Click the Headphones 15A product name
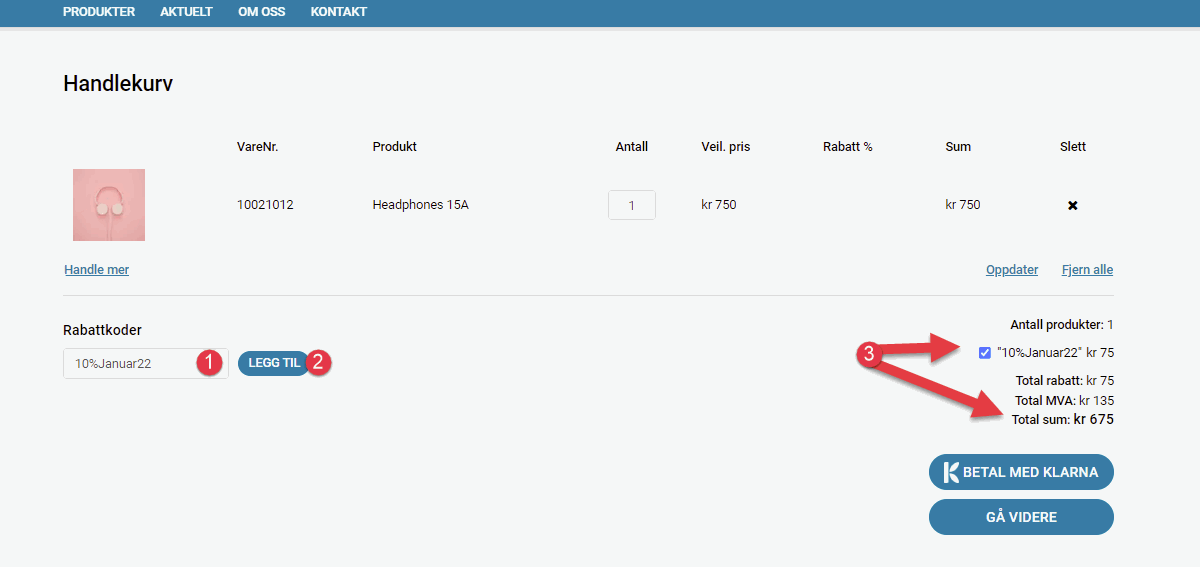Image resolution: width=1200 pixels, height=567 pixels. coord(421,205)
